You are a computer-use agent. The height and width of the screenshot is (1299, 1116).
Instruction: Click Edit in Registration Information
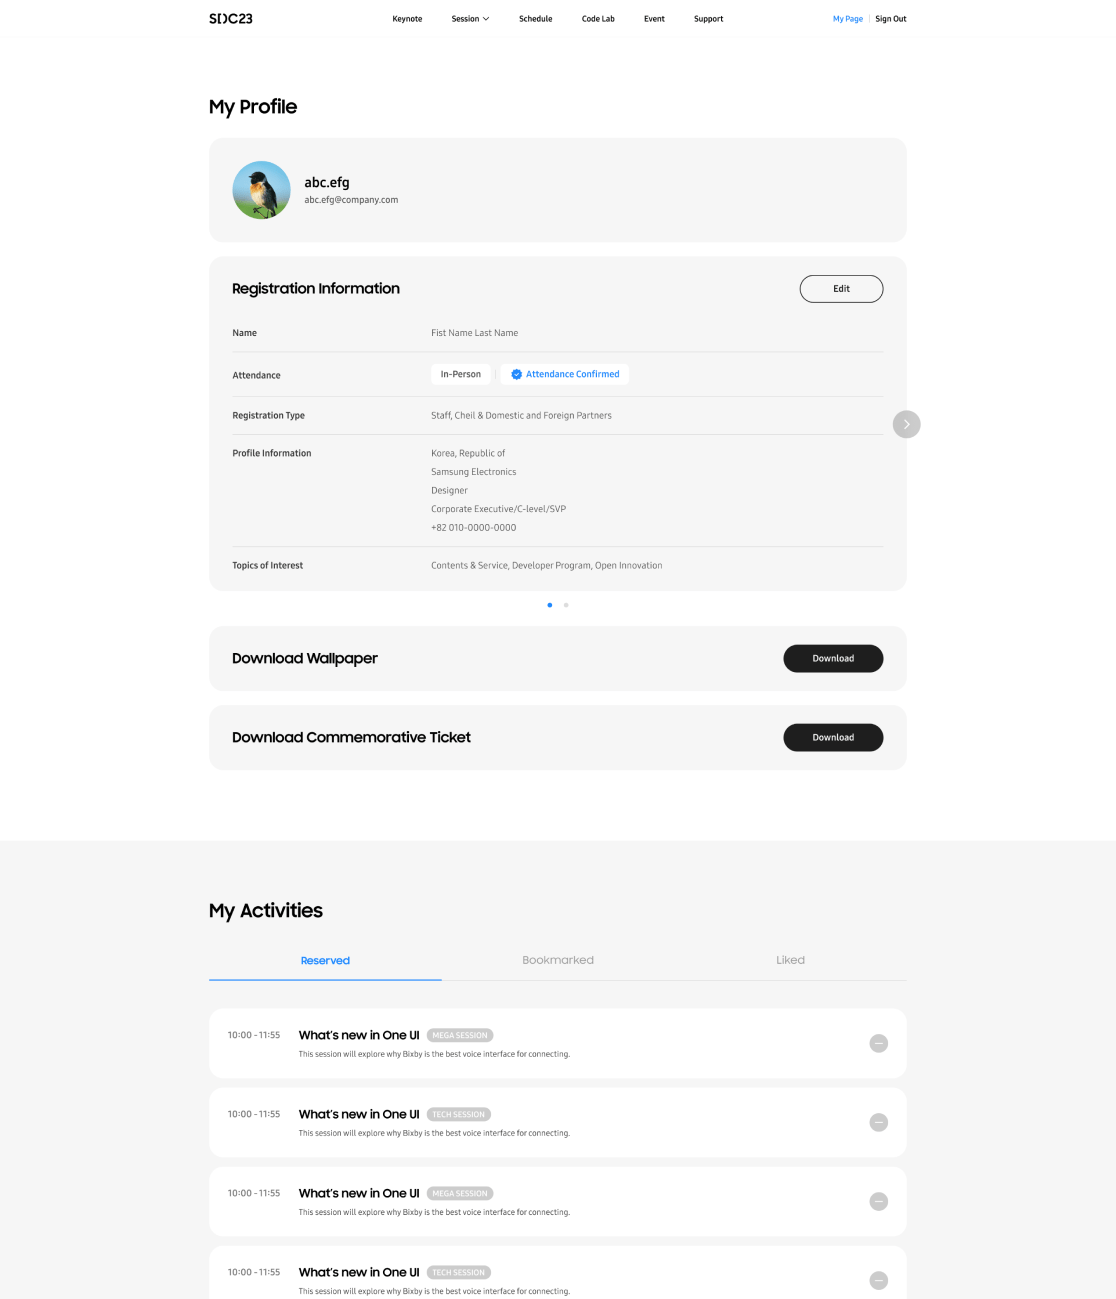click(841, 289)
